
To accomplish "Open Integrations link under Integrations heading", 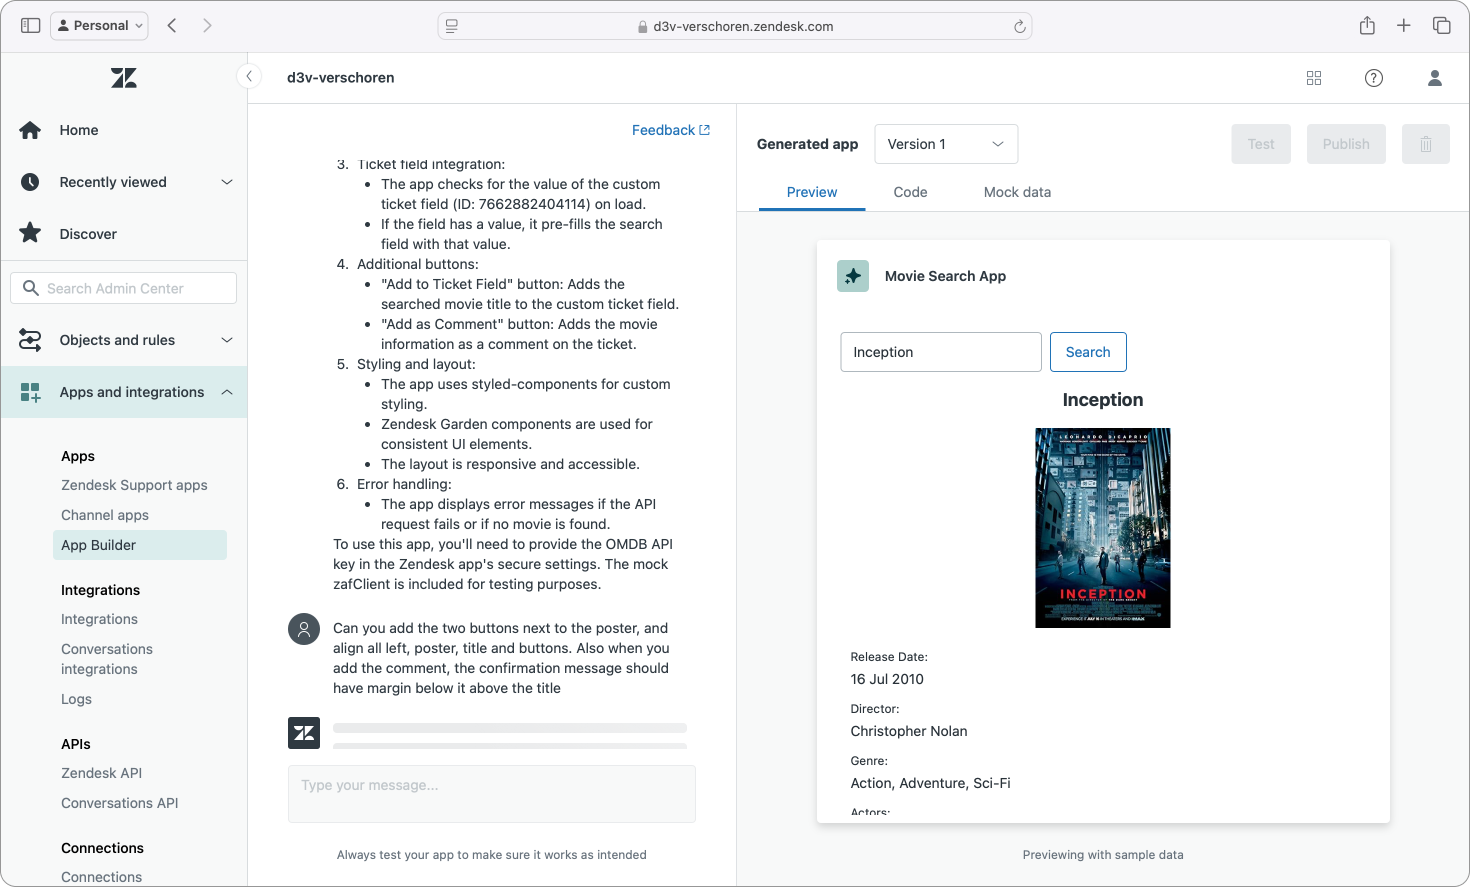I will click(99, 619).
